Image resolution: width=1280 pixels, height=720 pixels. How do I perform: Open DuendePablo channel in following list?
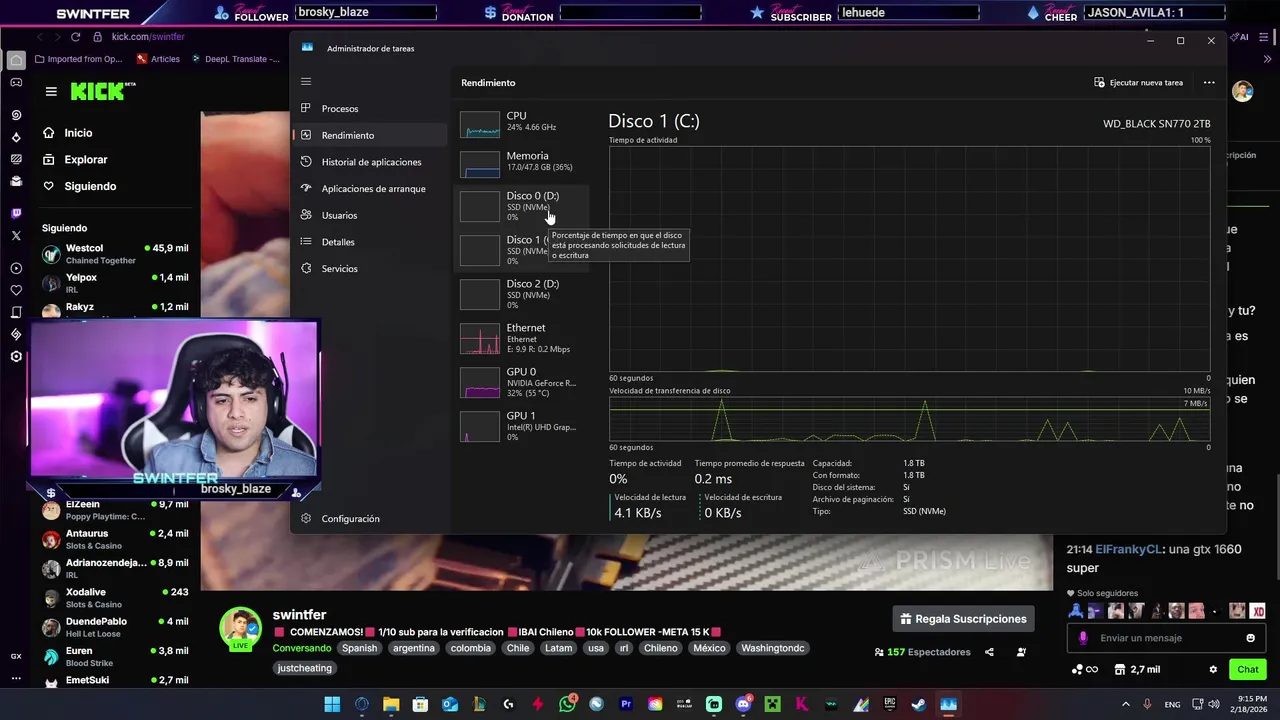click(115, 627)
